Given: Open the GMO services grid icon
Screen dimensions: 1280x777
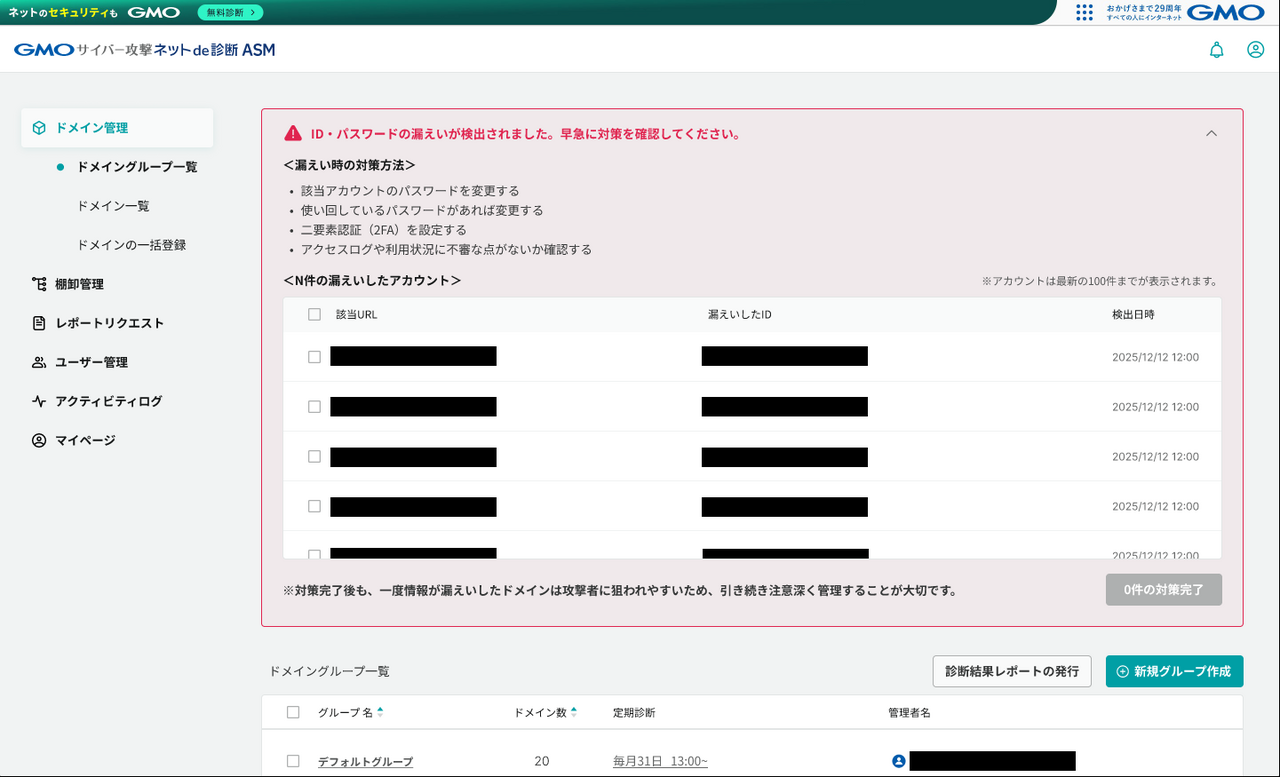Looking at the screenshot, I should pos(1084,12).
